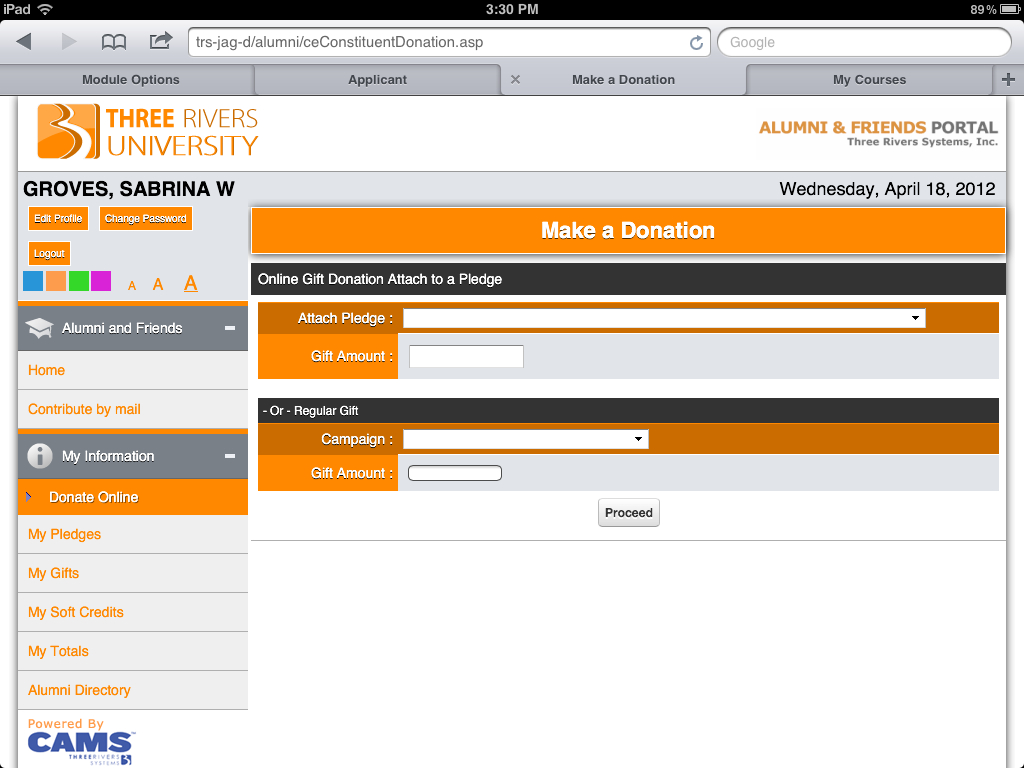Choose the magenta theme color swatch
1024x768 pixels.
click(101, 281)
